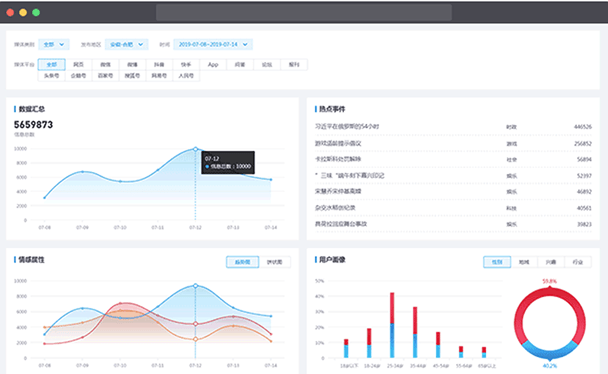Open the 媒体类别 dropdown showing 全部
This screenshot has height=374, width=608.
point(54,45)
